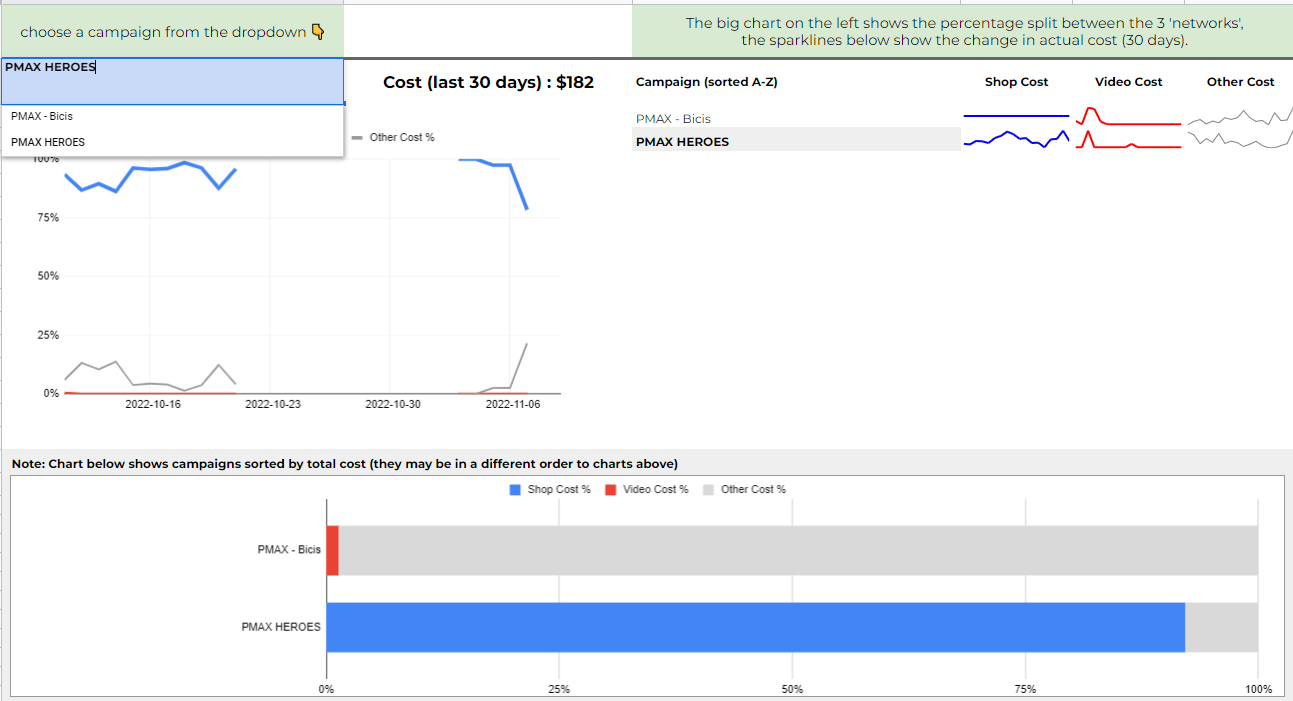Click the red Video Cost legend swatch in bar chart
Screen dimensions: 1293x701
(x=610, y=490)
